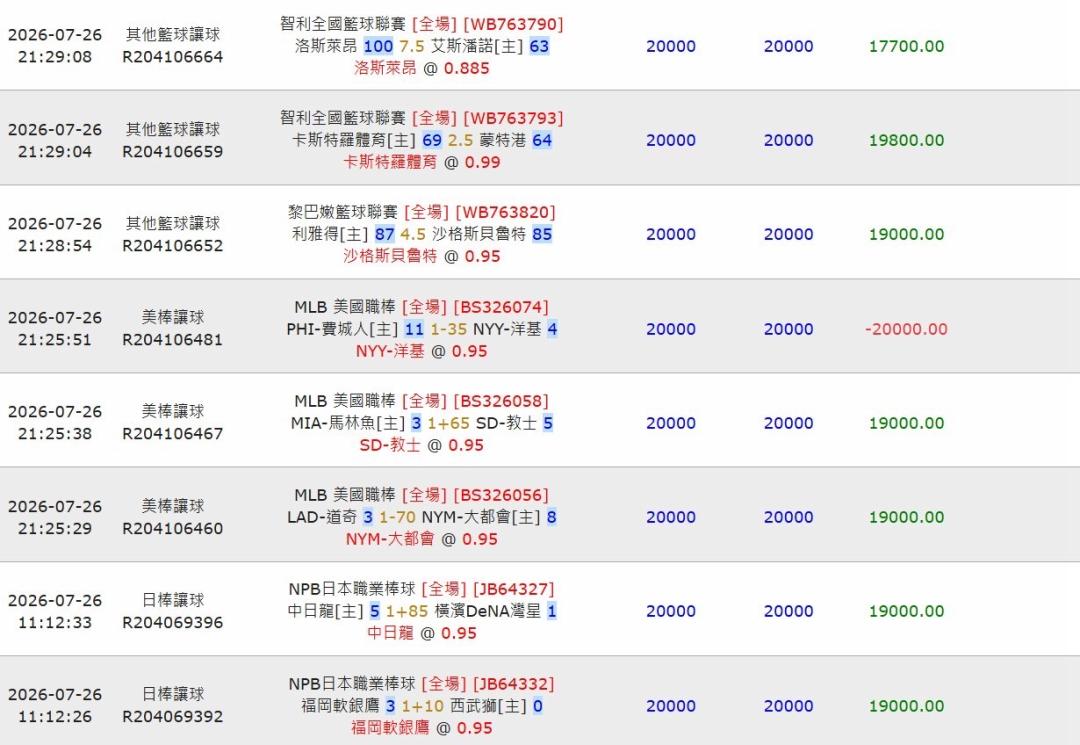
Task: Select match code WB763790
Action: (513, 24)
